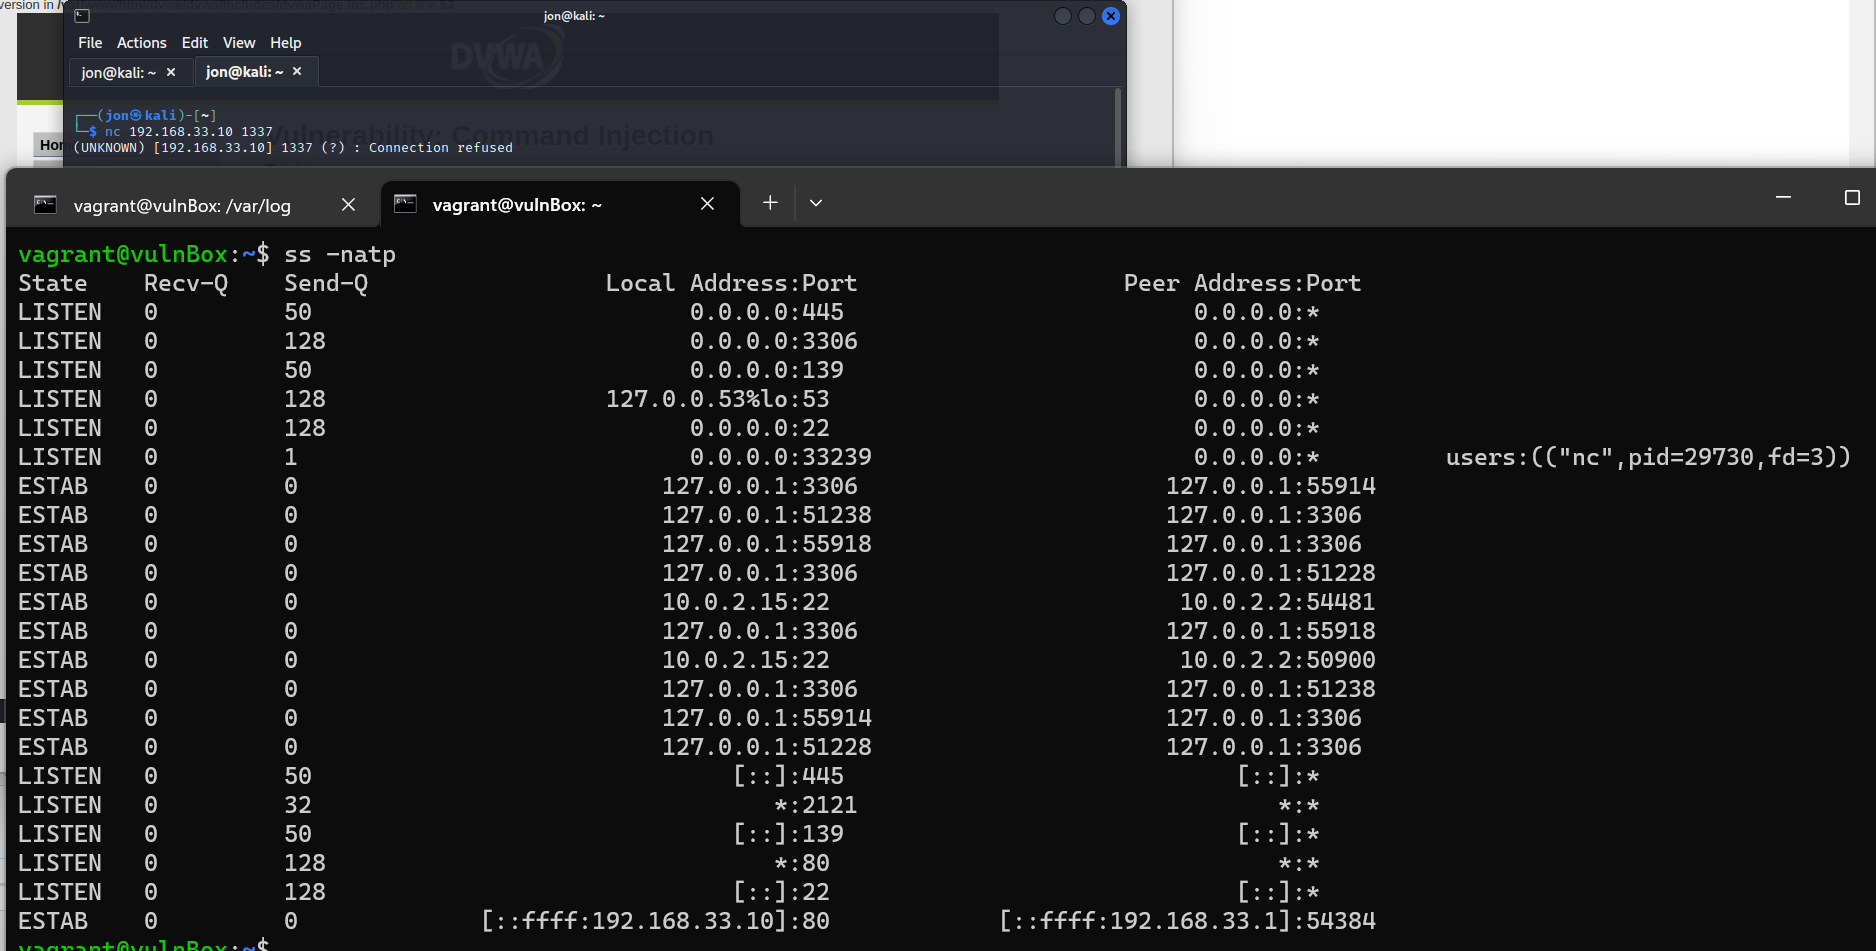Close the vagrant@vulnBox: /var/log tab
This screenshot has height=951, width=1876.
tap(348, 204)
